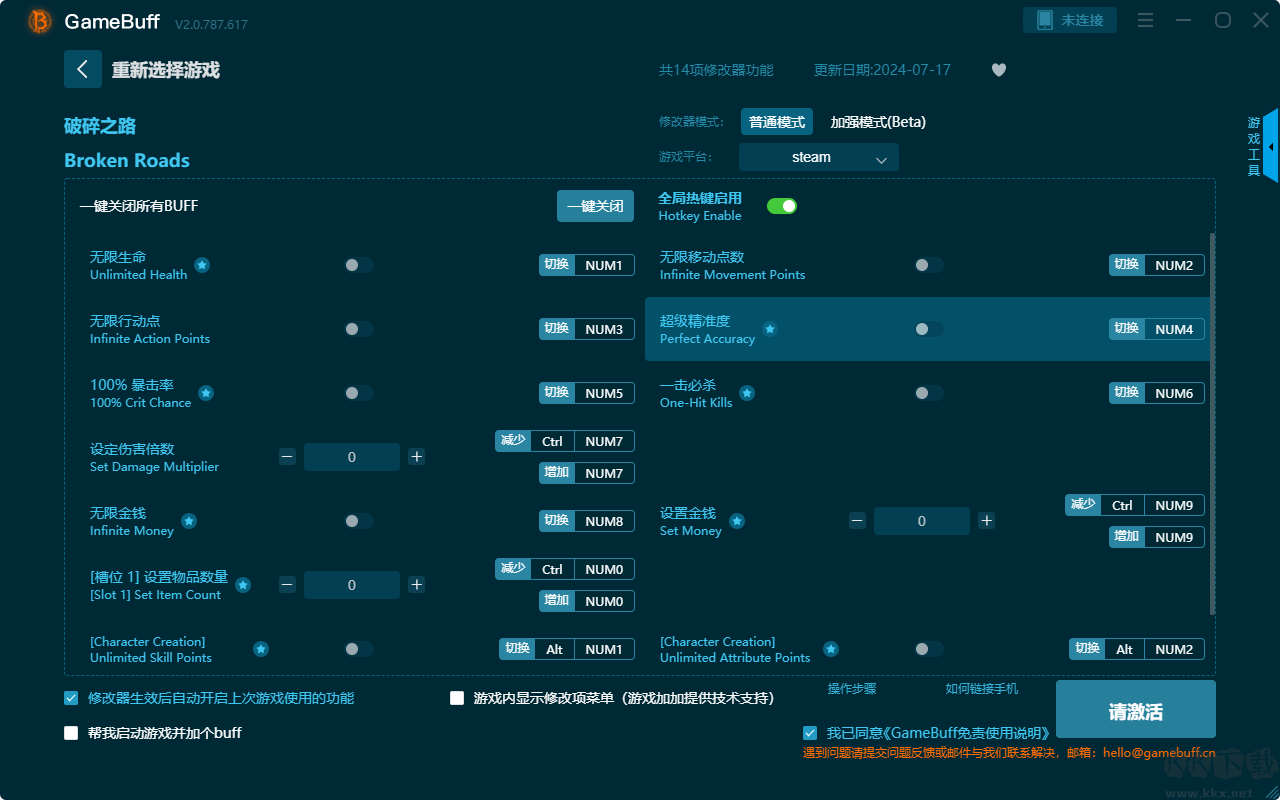Click 重新选择游戏 title text
This screenshot has height=800, width=1280.
click(x=166, y=70)
